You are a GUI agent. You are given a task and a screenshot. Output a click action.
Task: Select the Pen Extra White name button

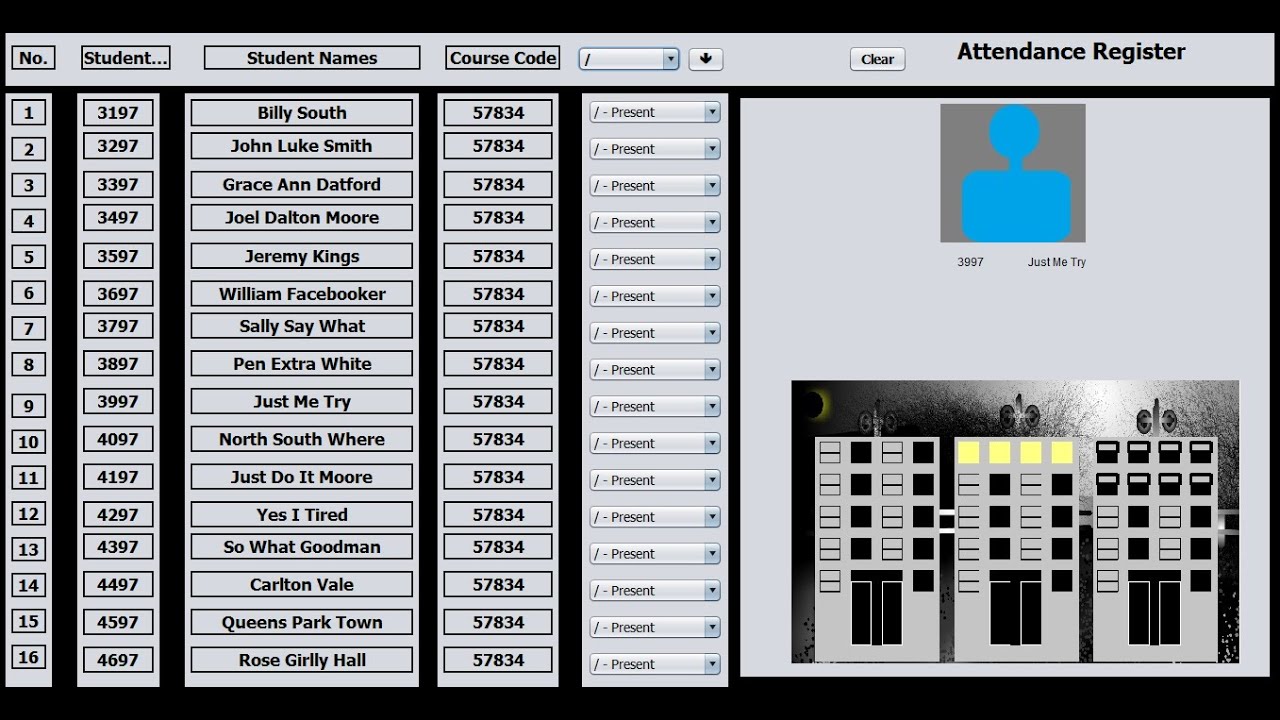coord(301,364)
